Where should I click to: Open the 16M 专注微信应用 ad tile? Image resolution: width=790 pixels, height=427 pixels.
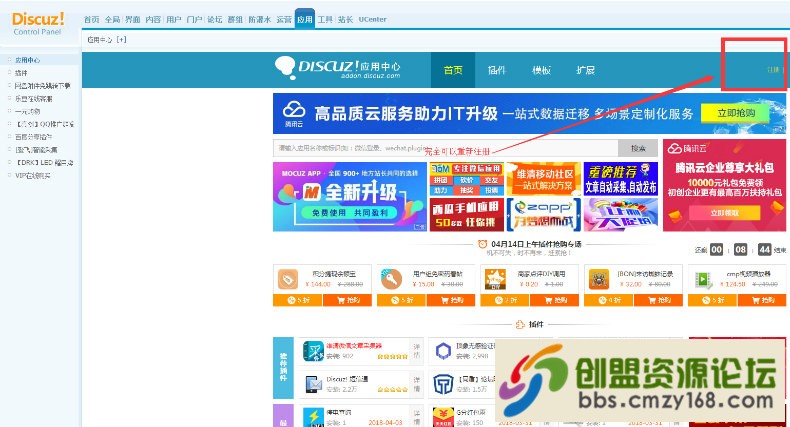tap(467, 179)
